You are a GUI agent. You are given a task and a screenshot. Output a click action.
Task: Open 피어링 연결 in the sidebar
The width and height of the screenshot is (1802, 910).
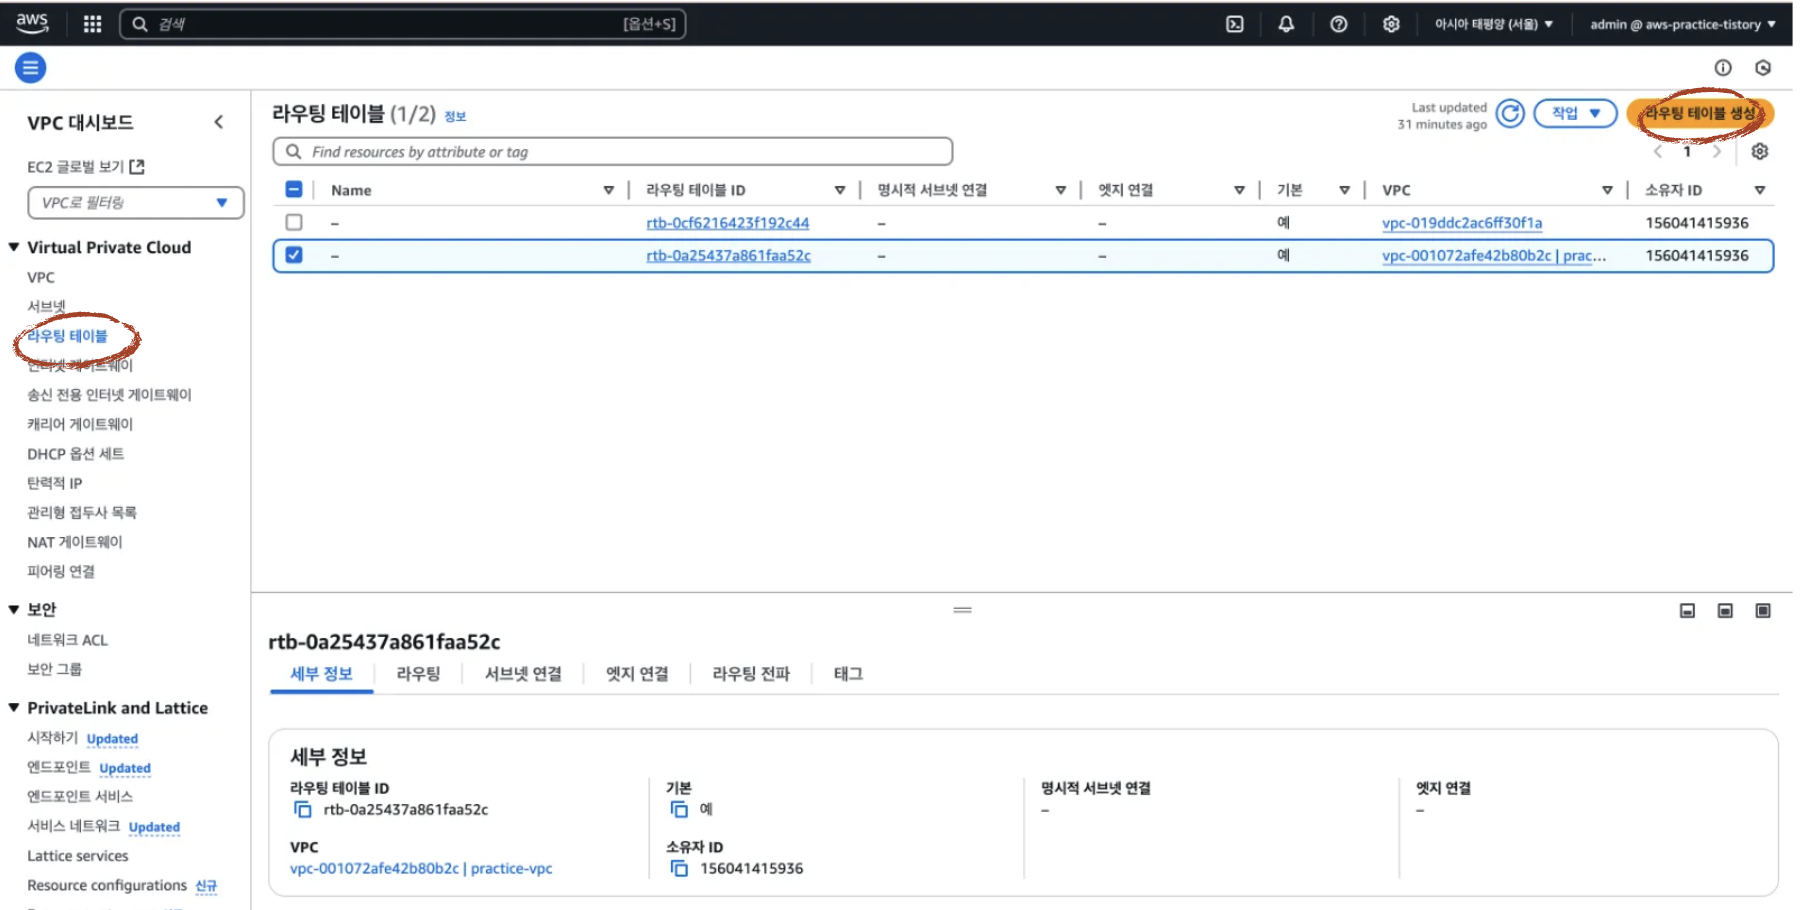(61, 571)
